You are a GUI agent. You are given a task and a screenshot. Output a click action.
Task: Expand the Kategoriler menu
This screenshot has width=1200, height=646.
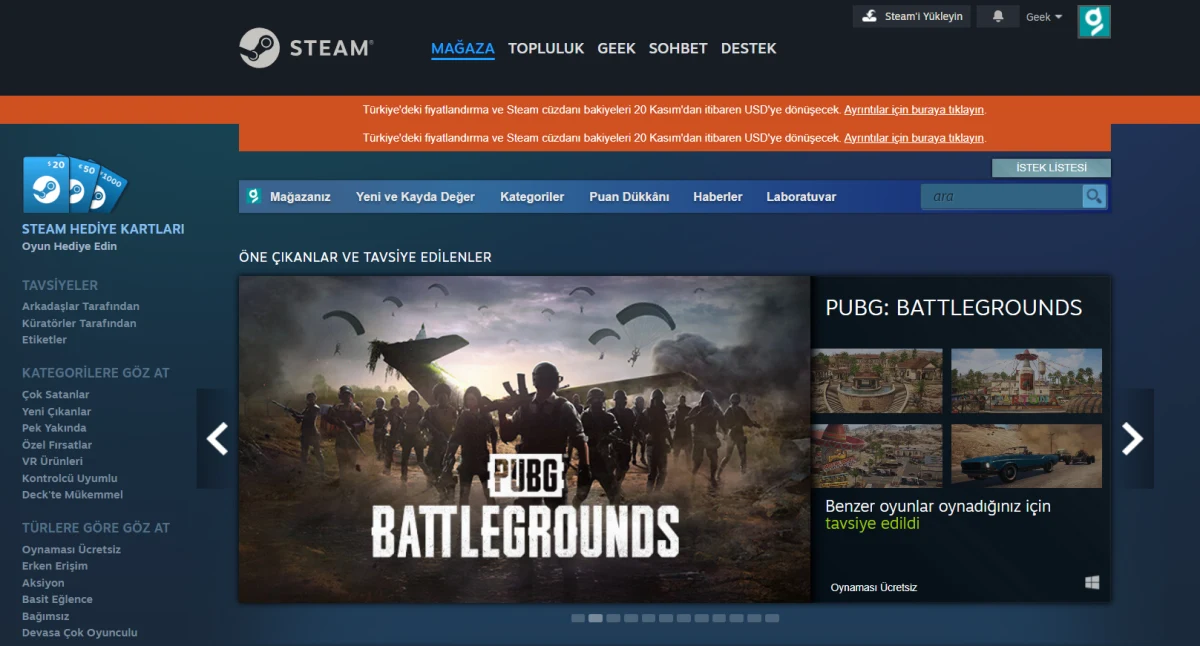point(532,197)
